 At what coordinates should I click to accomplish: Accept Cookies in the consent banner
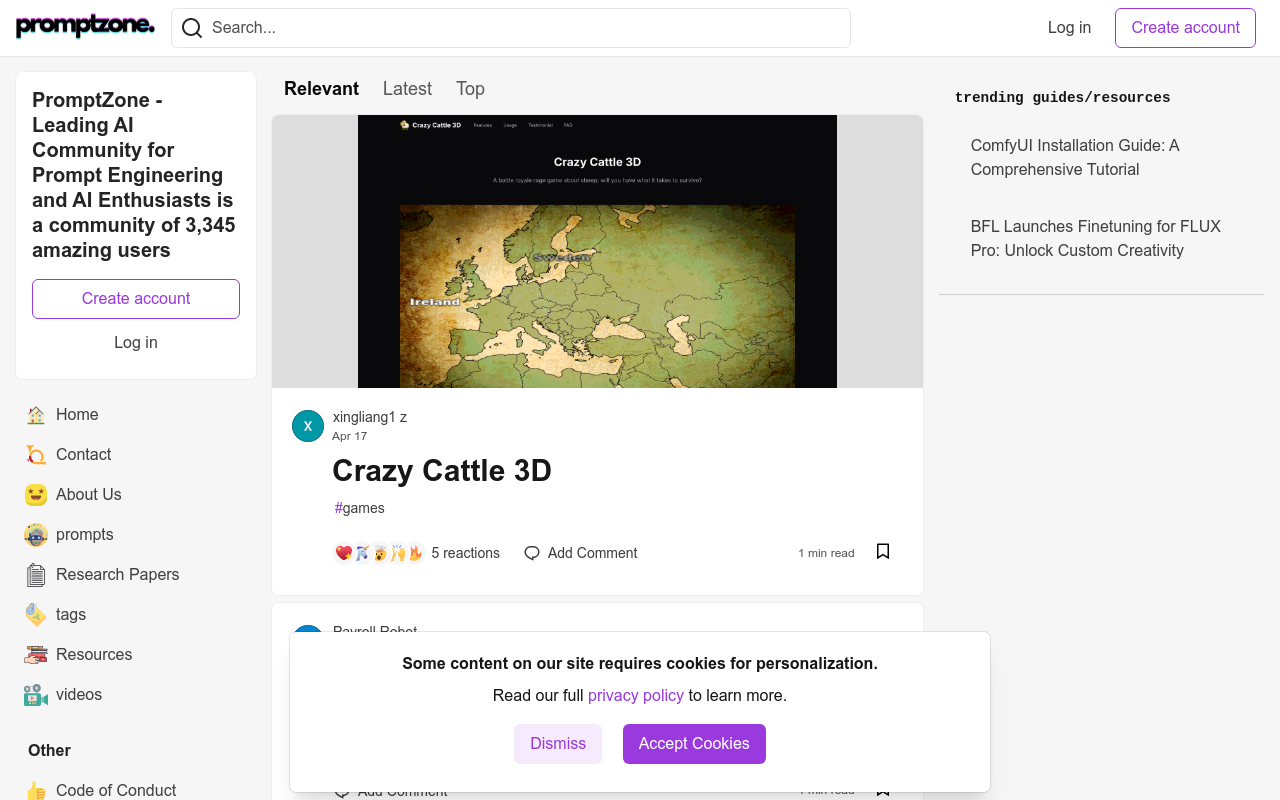point(694,744)
